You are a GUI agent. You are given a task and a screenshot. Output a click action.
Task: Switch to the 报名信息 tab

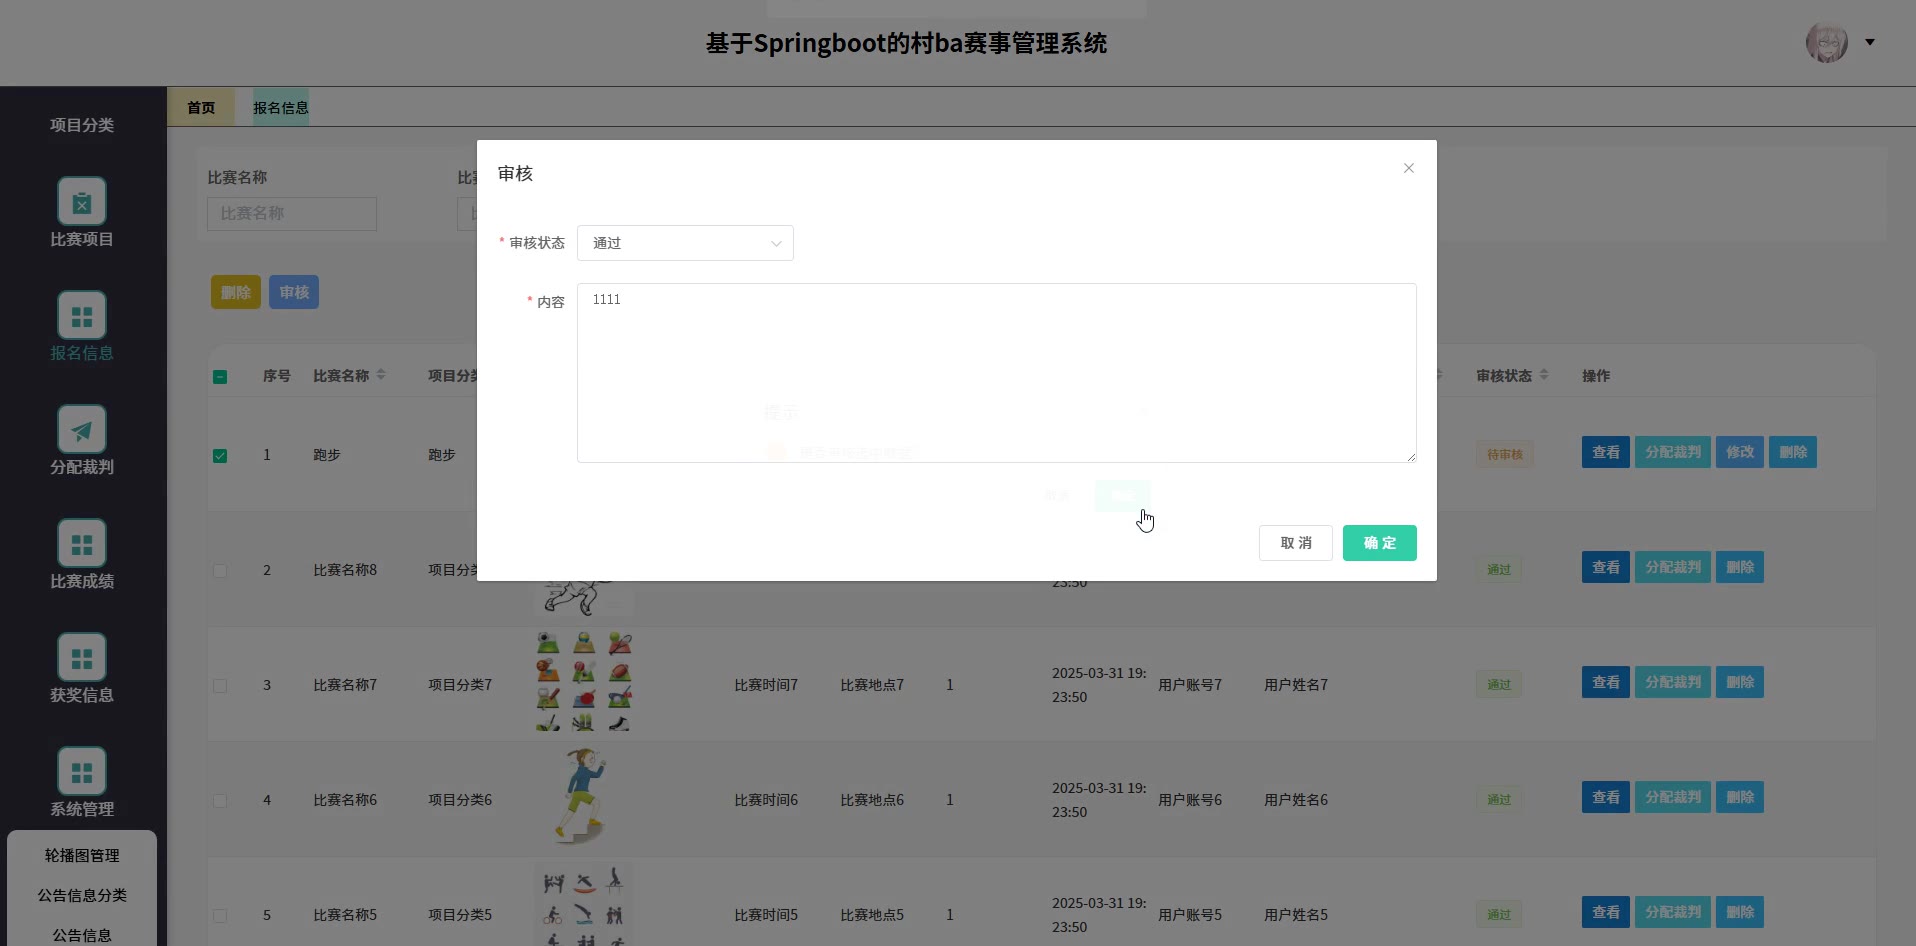tap(281, 107)
